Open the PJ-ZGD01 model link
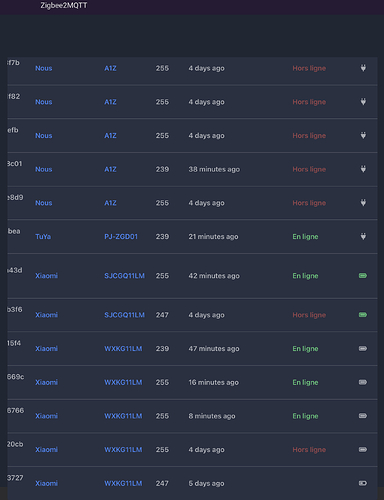 point(121,237)
